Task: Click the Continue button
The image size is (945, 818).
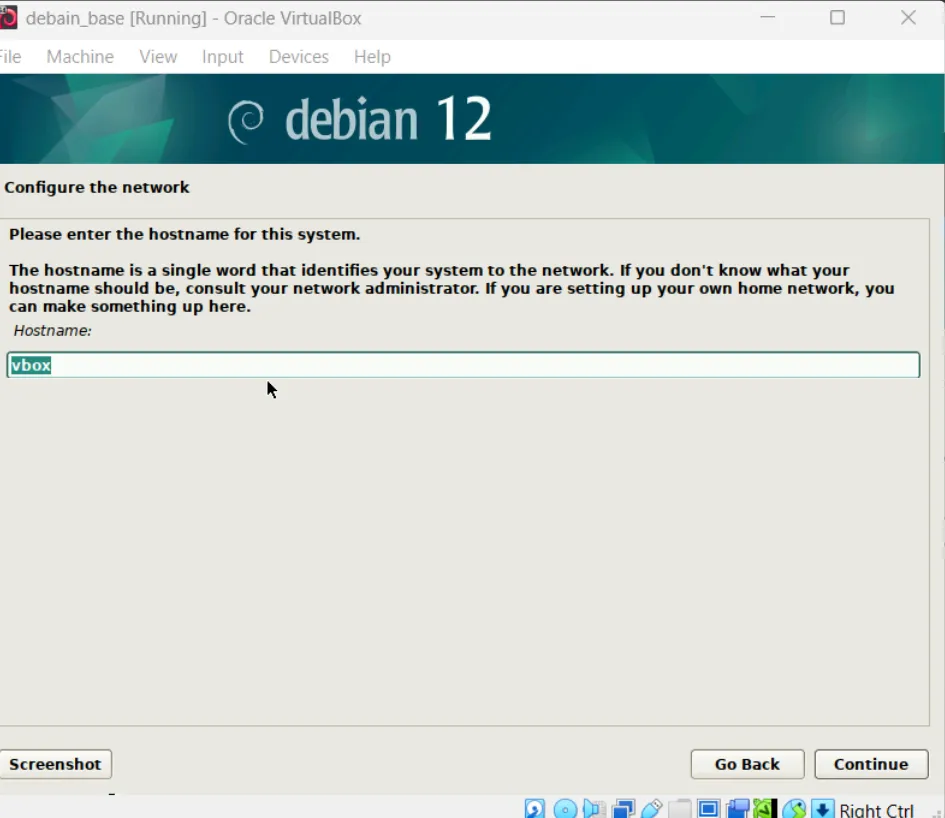Action: coord(871,764)
